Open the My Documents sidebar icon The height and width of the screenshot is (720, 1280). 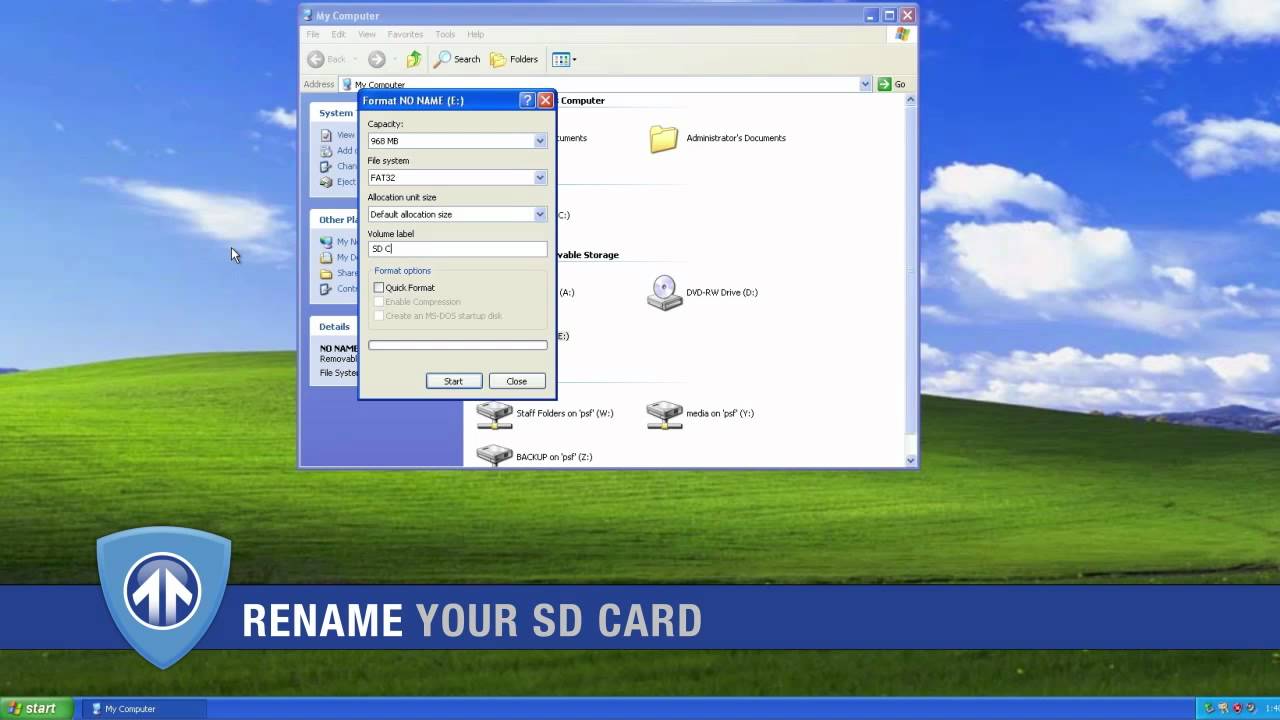pos(326,258)
